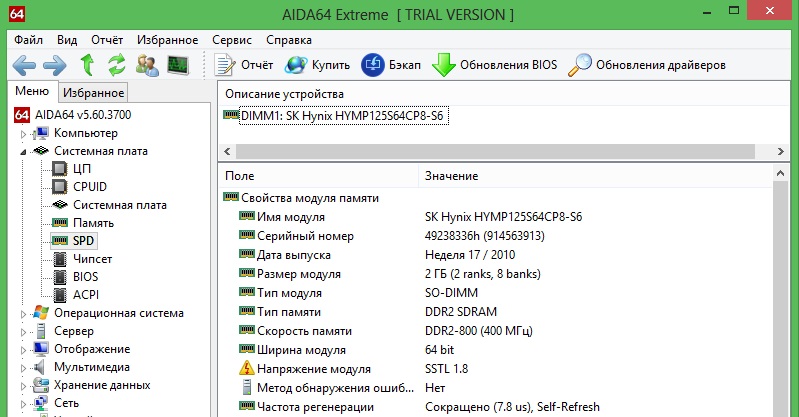This screenshot has height=417, width=799.
Task: Click the Хранение данных drive icon
Action: pos(41,385)
